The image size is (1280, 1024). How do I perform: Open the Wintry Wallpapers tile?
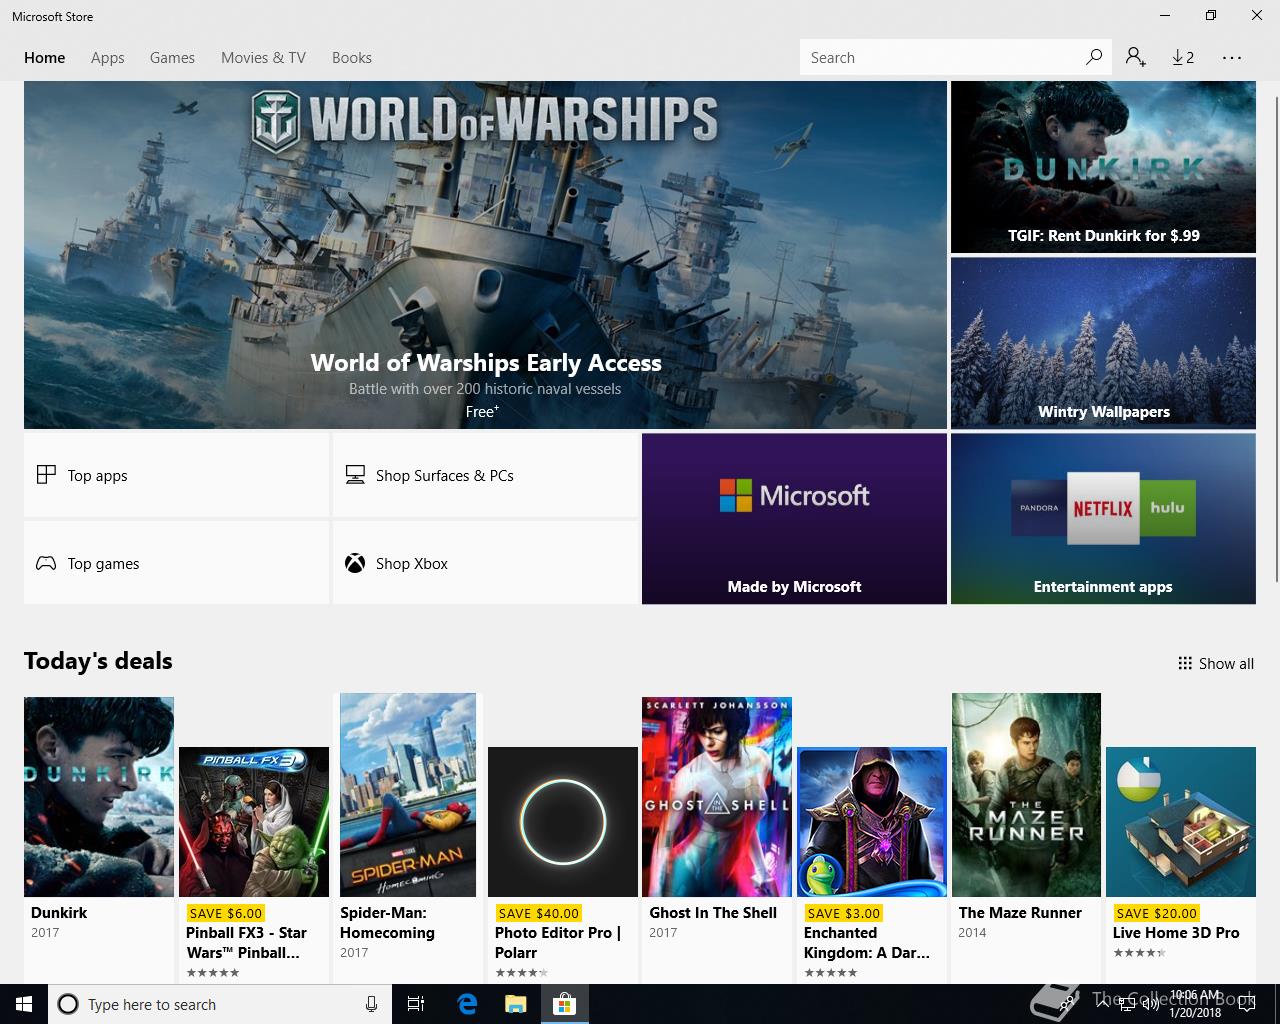pos(1103,343)
